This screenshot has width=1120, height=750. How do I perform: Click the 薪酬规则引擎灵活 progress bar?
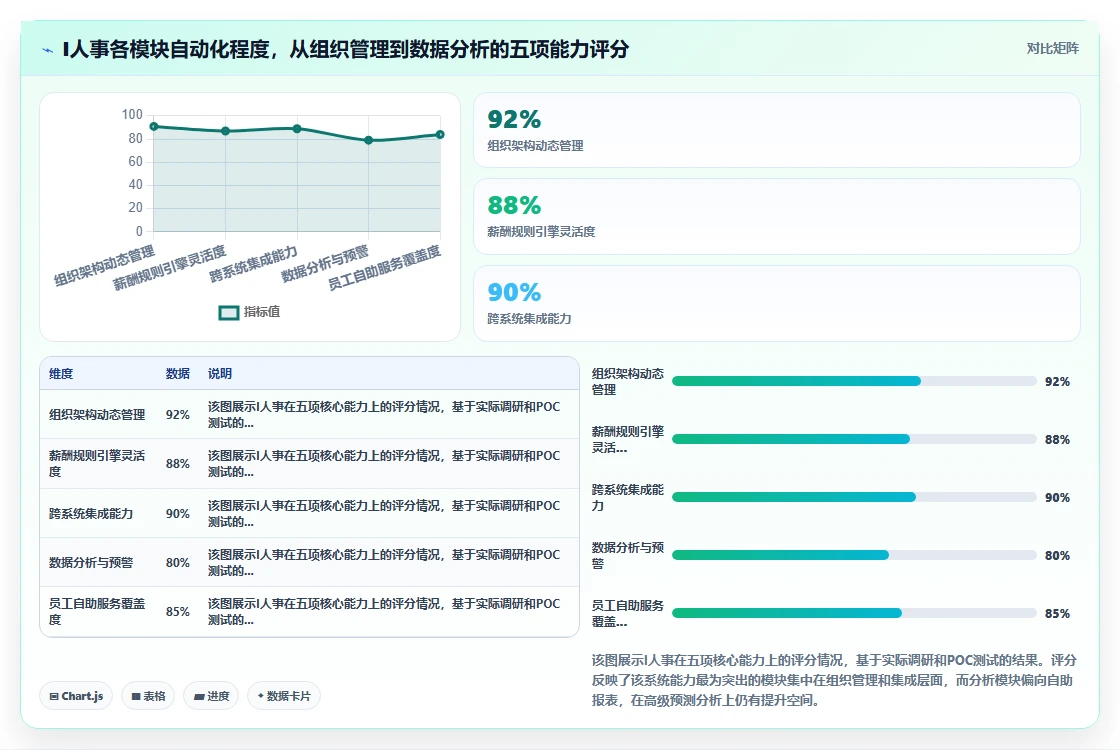(x=854, y=439)
